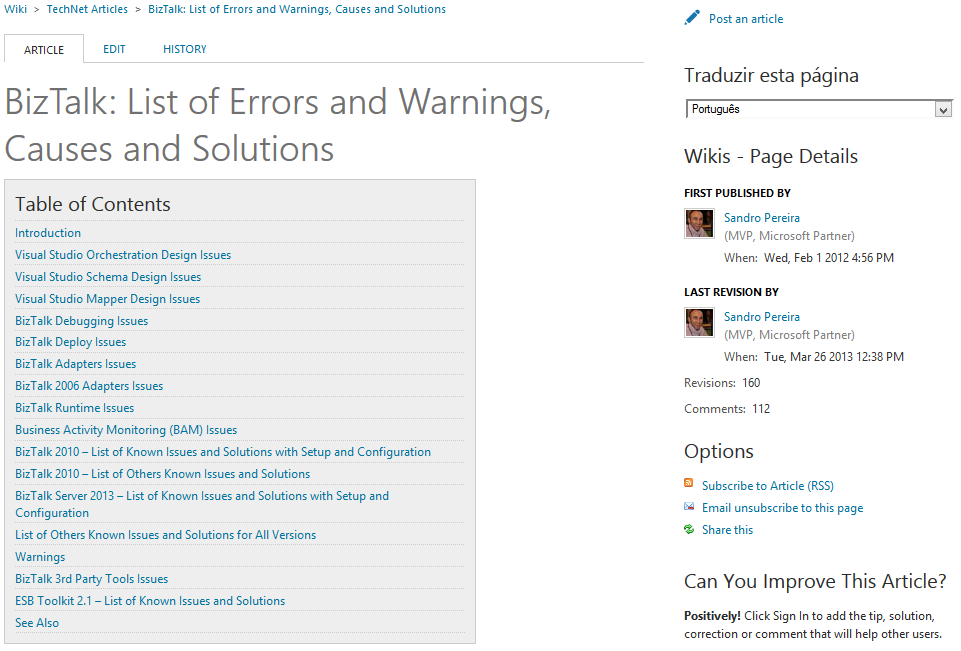Image resolution: width=961 pixels, height=651 pixels.
Task: Click the First Published By author photo
Action: pos(699,224)
